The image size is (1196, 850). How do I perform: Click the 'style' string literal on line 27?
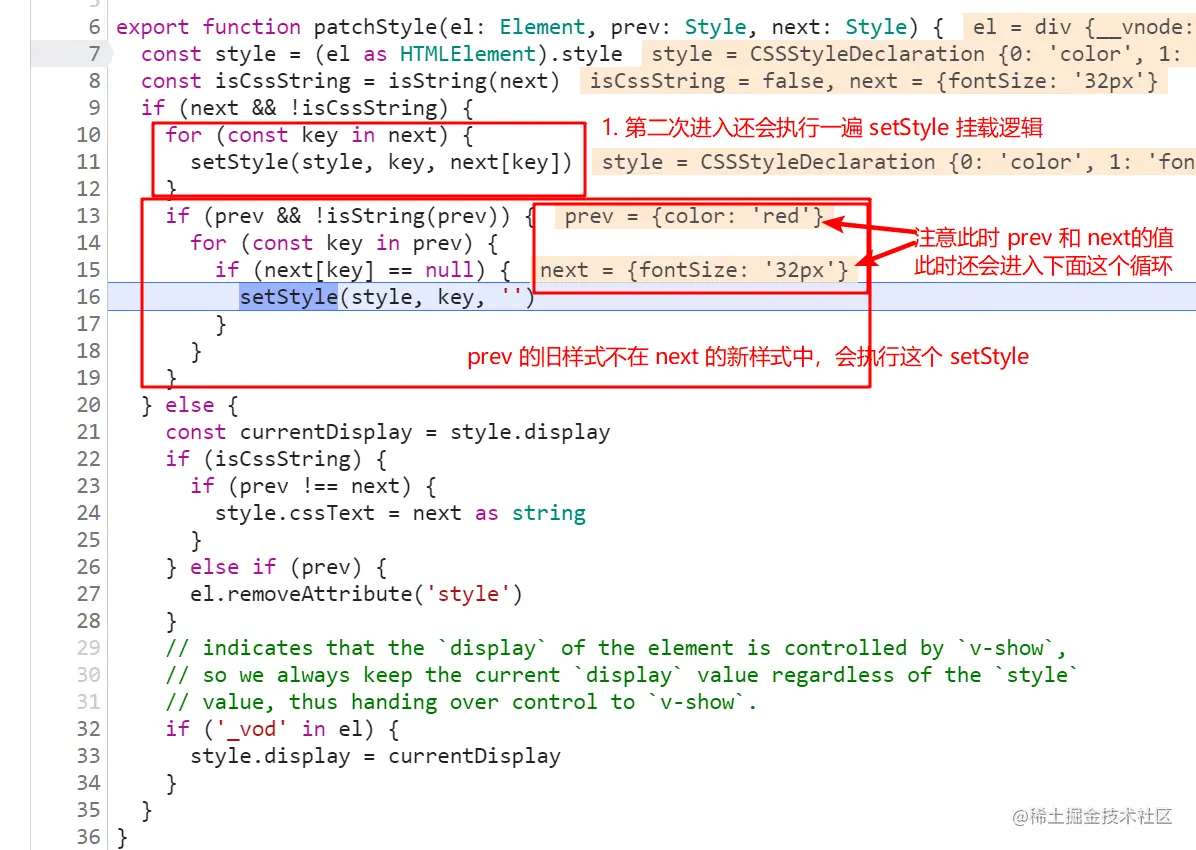(468, 594)
